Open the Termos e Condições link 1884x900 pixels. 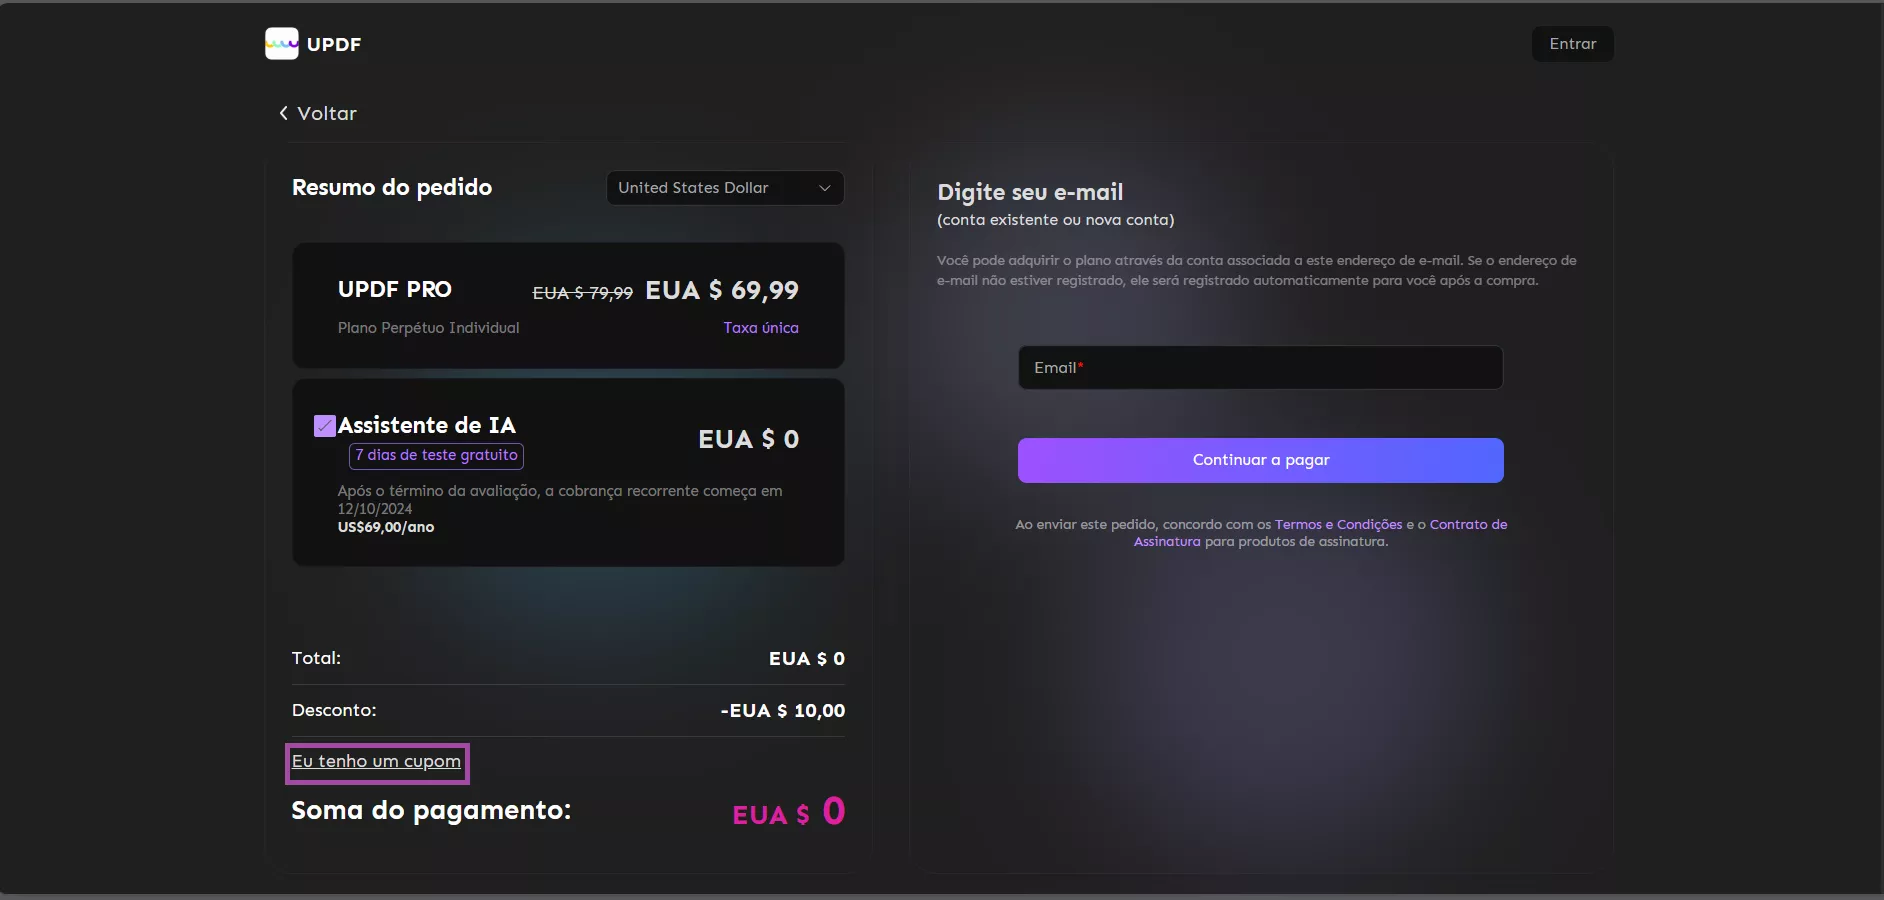point(1338,525)
